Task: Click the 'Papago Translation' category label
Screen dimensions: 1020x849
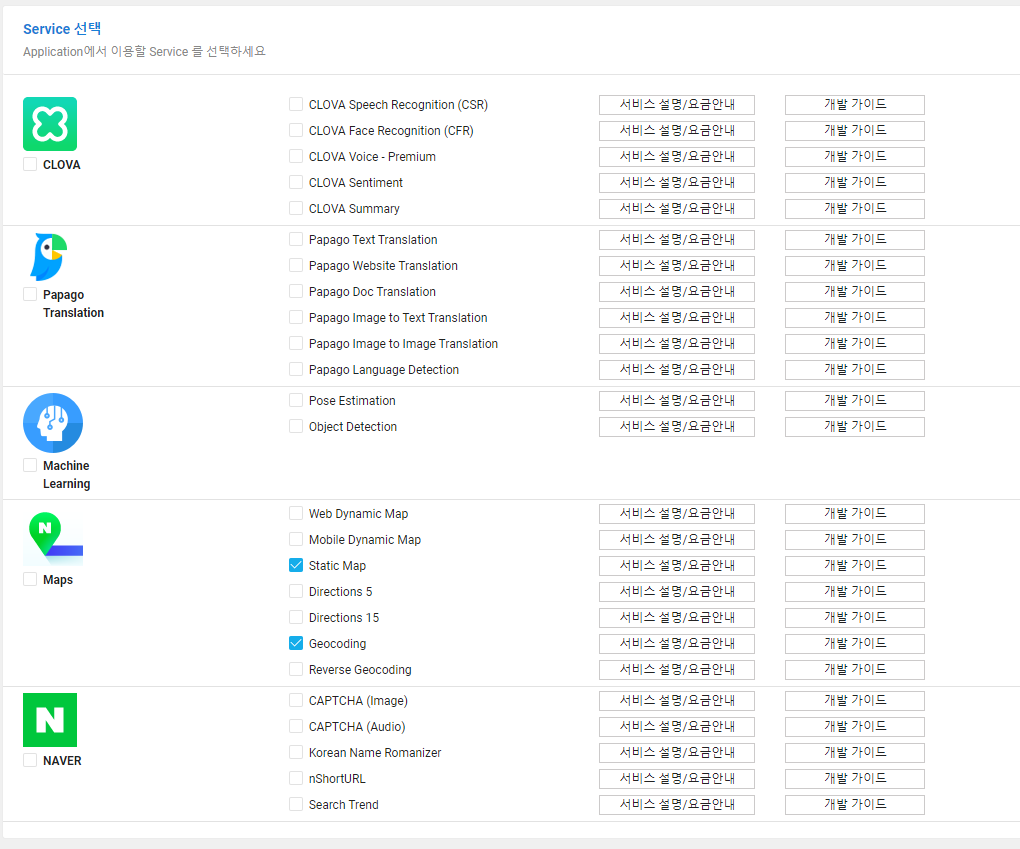Action: pyautogui.click(x=74, y=304)
